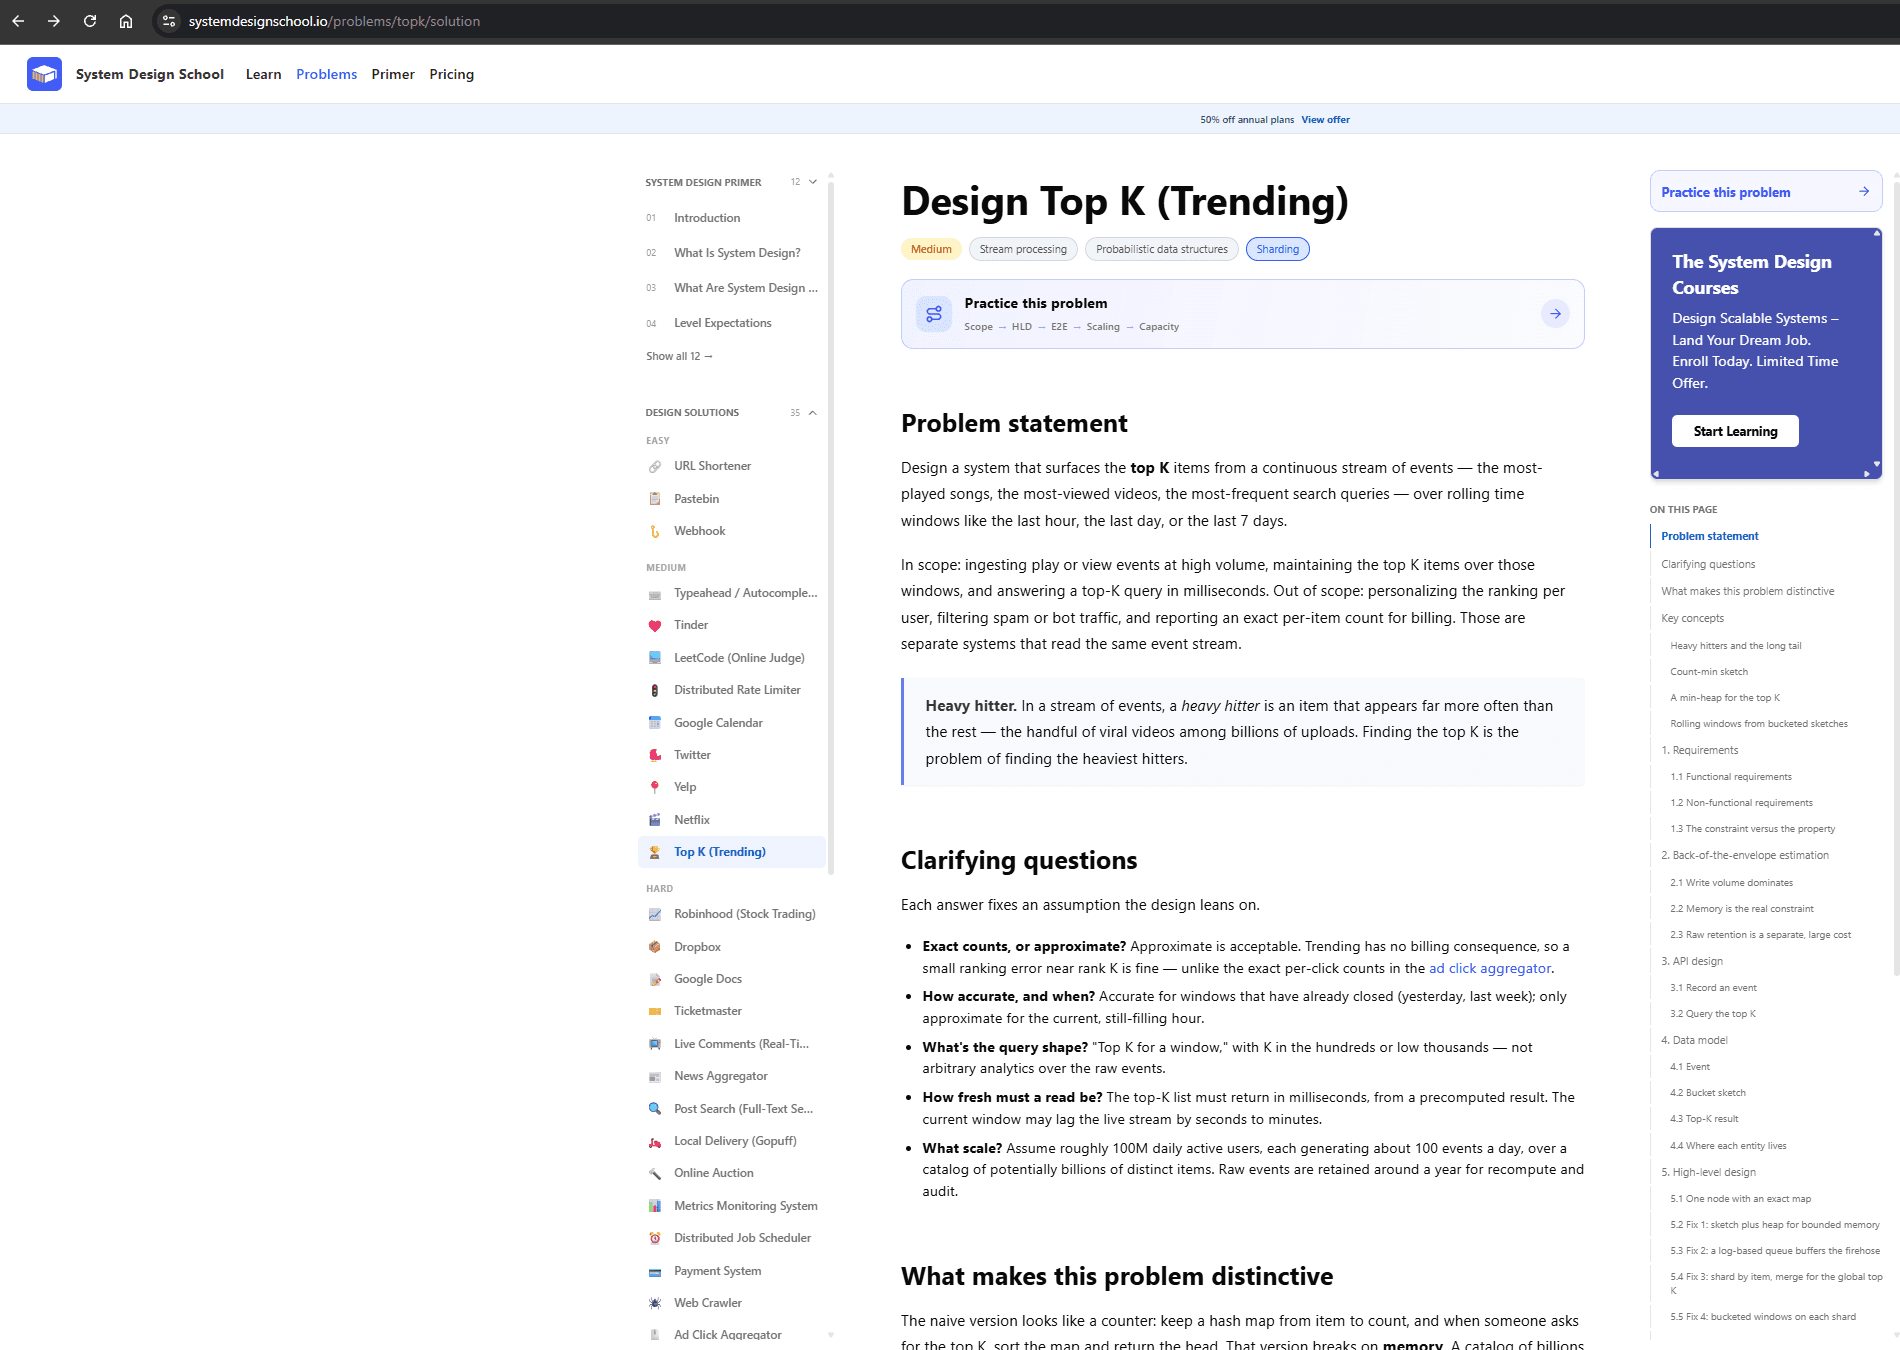The image size is (1900, 1350).
Task: Open the Problems nav item
Action: (x=326, y=74)
